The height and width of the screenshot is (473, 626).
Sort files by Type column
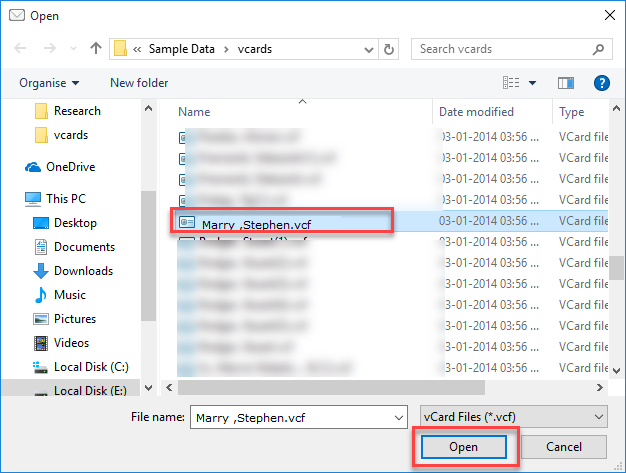point(571,112)
